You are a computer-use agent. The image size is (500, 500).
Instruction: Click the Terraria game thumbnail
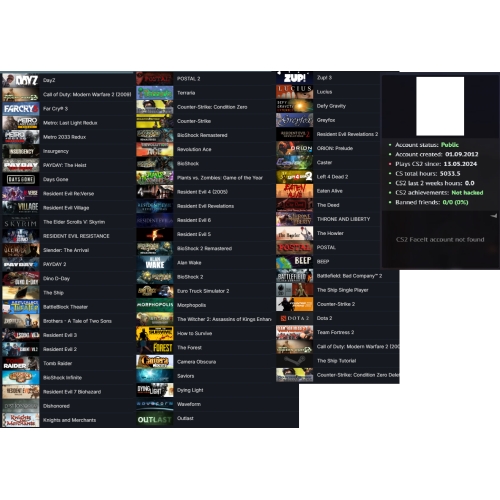(155, 93)
